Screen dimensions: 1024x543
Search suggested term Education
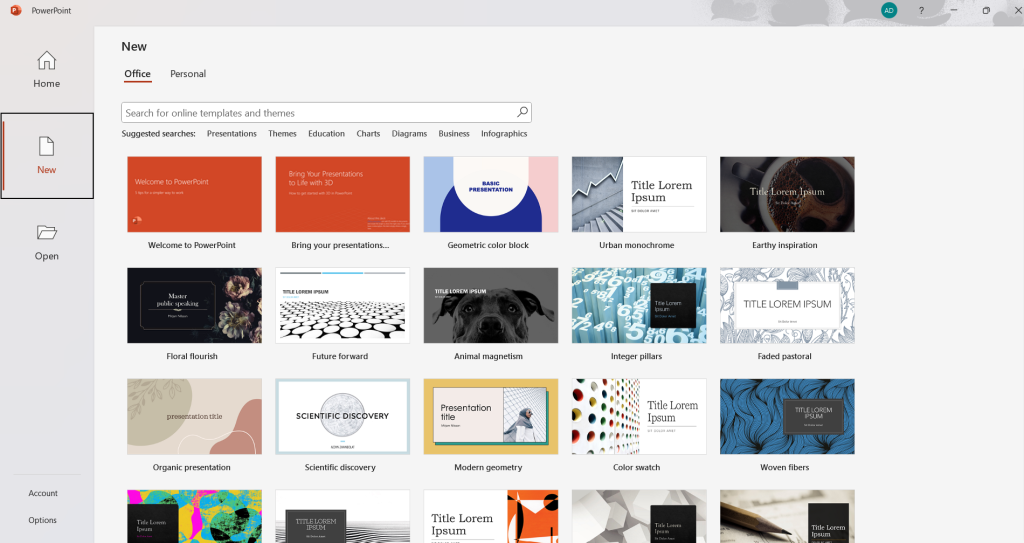327,133
